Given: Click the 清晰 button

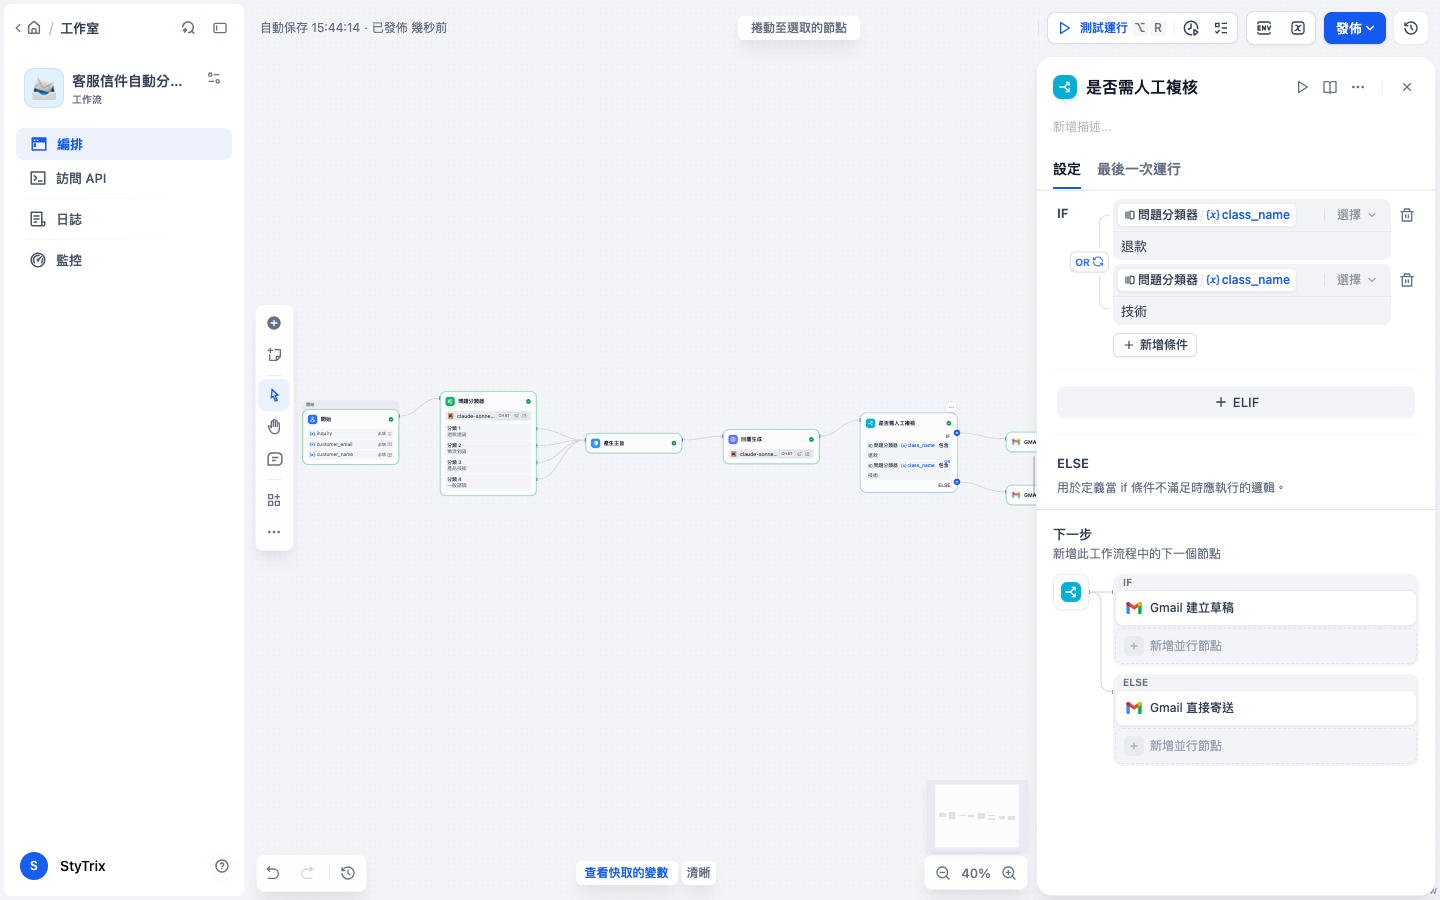Looking at the screenshot, I should pos(698,873).
